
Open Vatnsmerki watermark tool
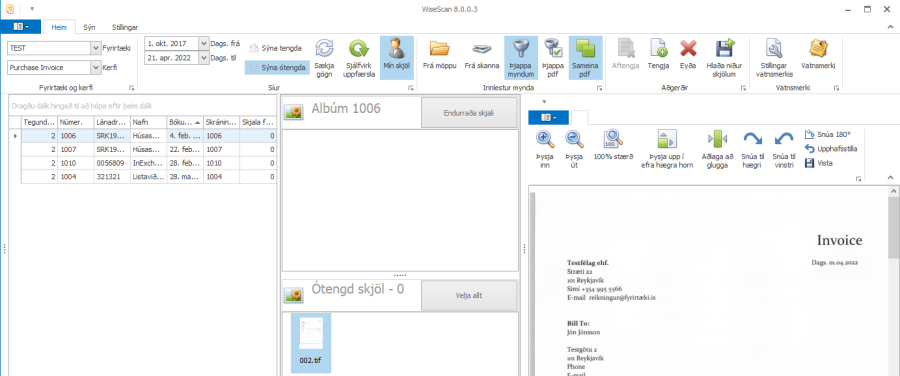click(818, 55)
